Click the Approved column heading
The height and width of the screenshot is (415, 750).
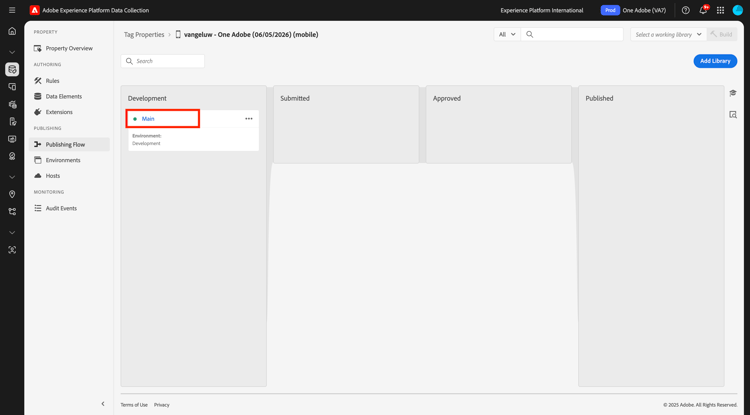[x=447, y=98]
